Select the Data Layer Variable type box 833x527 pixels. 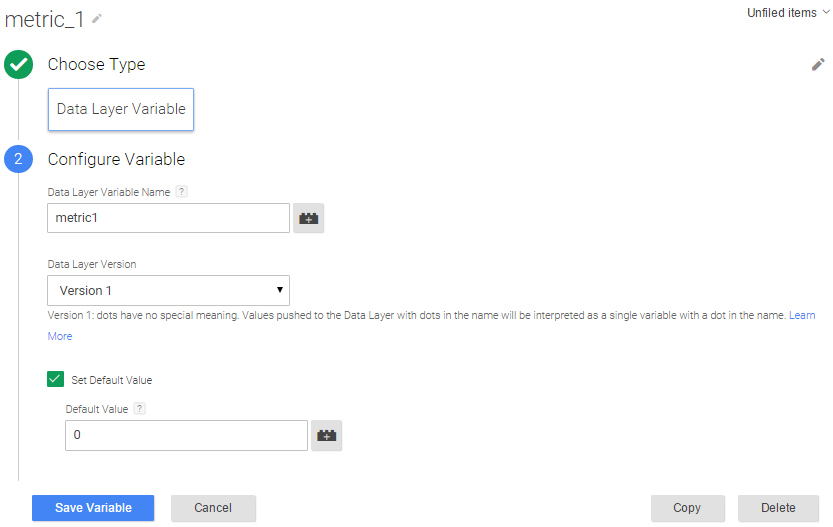point(121,109)
